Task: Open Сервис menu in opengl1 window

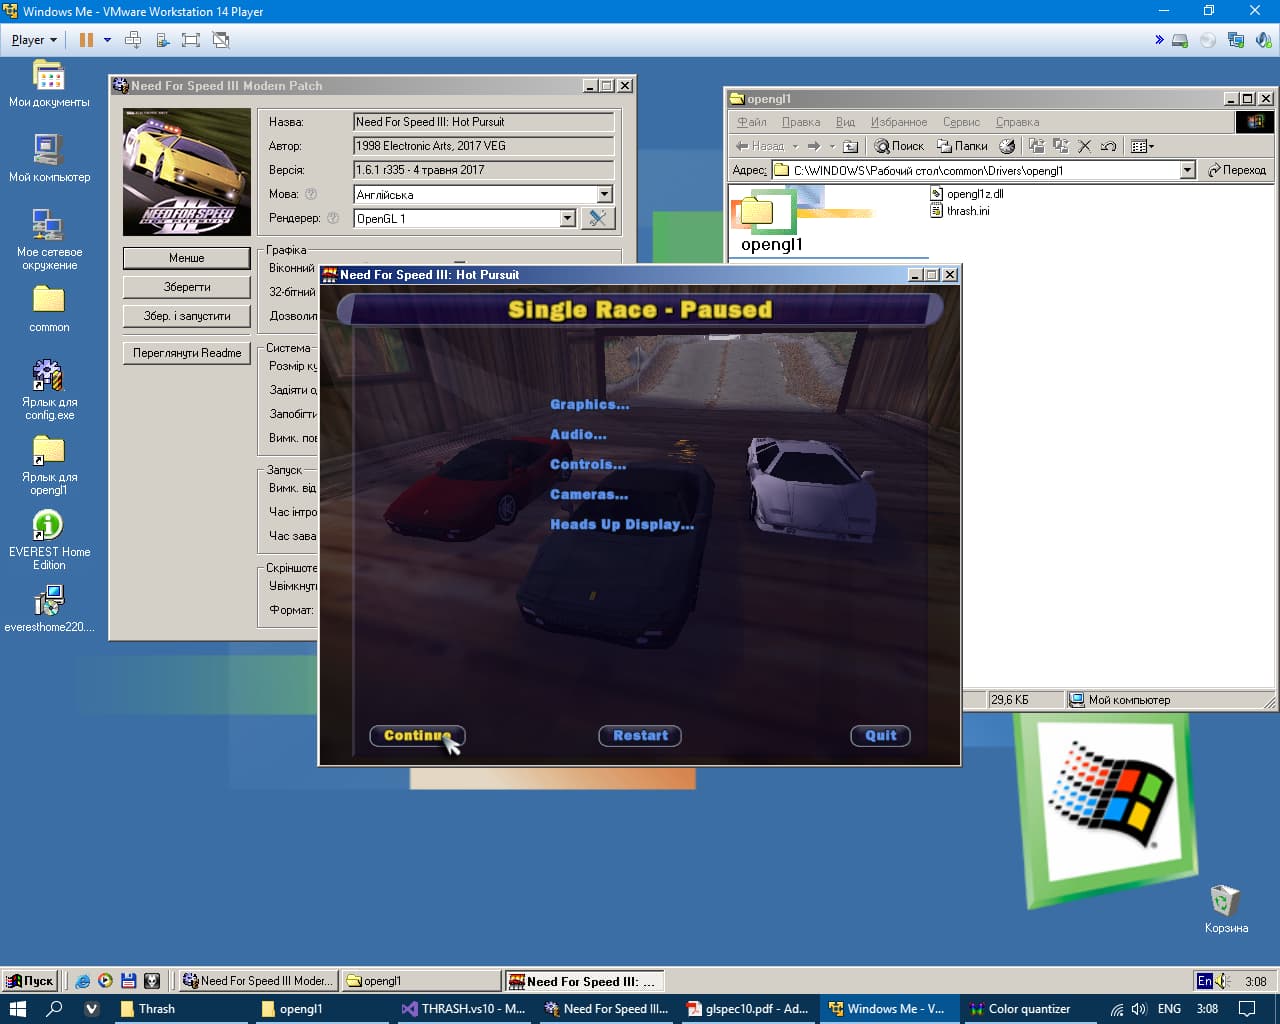Action: [x=961, y=122]
